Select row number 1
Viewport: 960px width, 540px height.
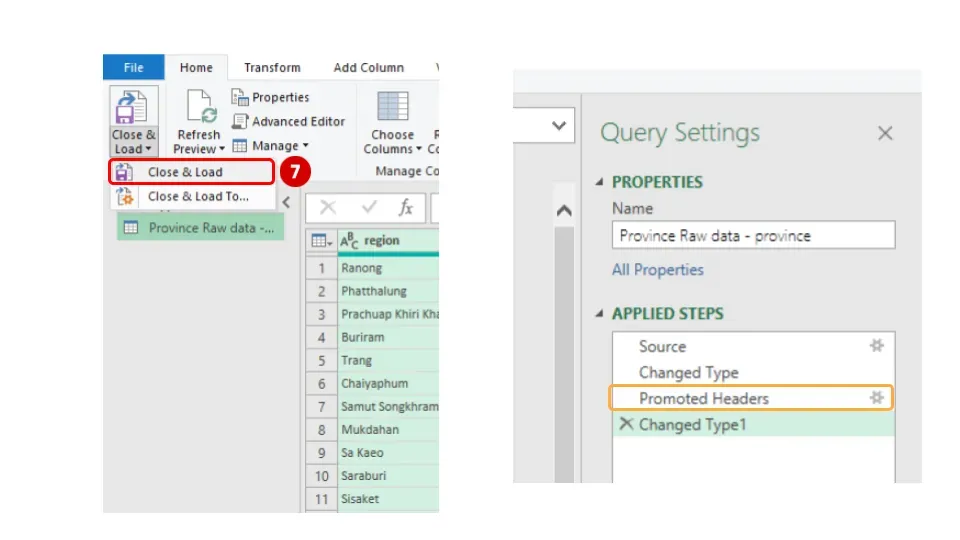tap(321, 268)
